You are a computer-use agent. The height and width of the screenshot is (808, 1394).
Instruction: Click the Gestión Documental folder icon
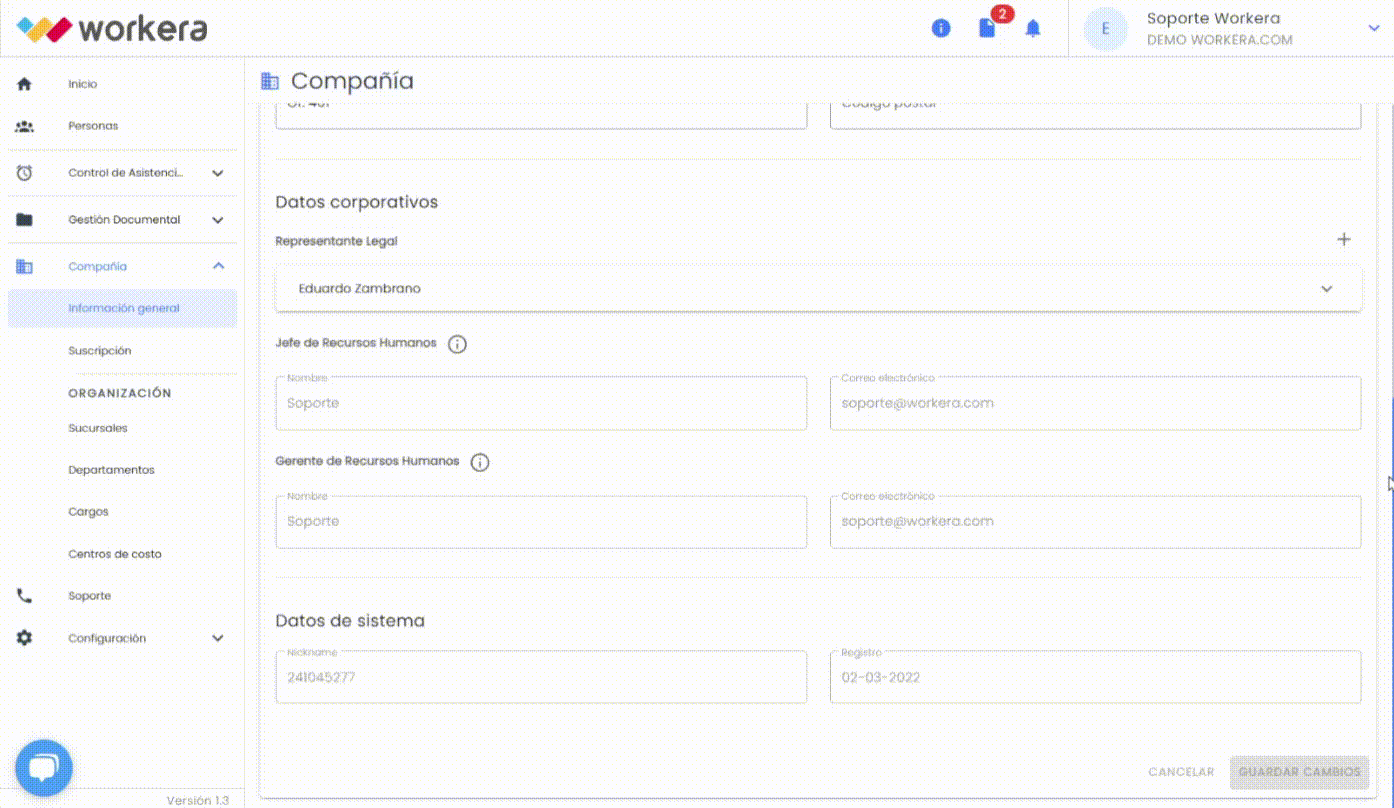pos(25,220)
